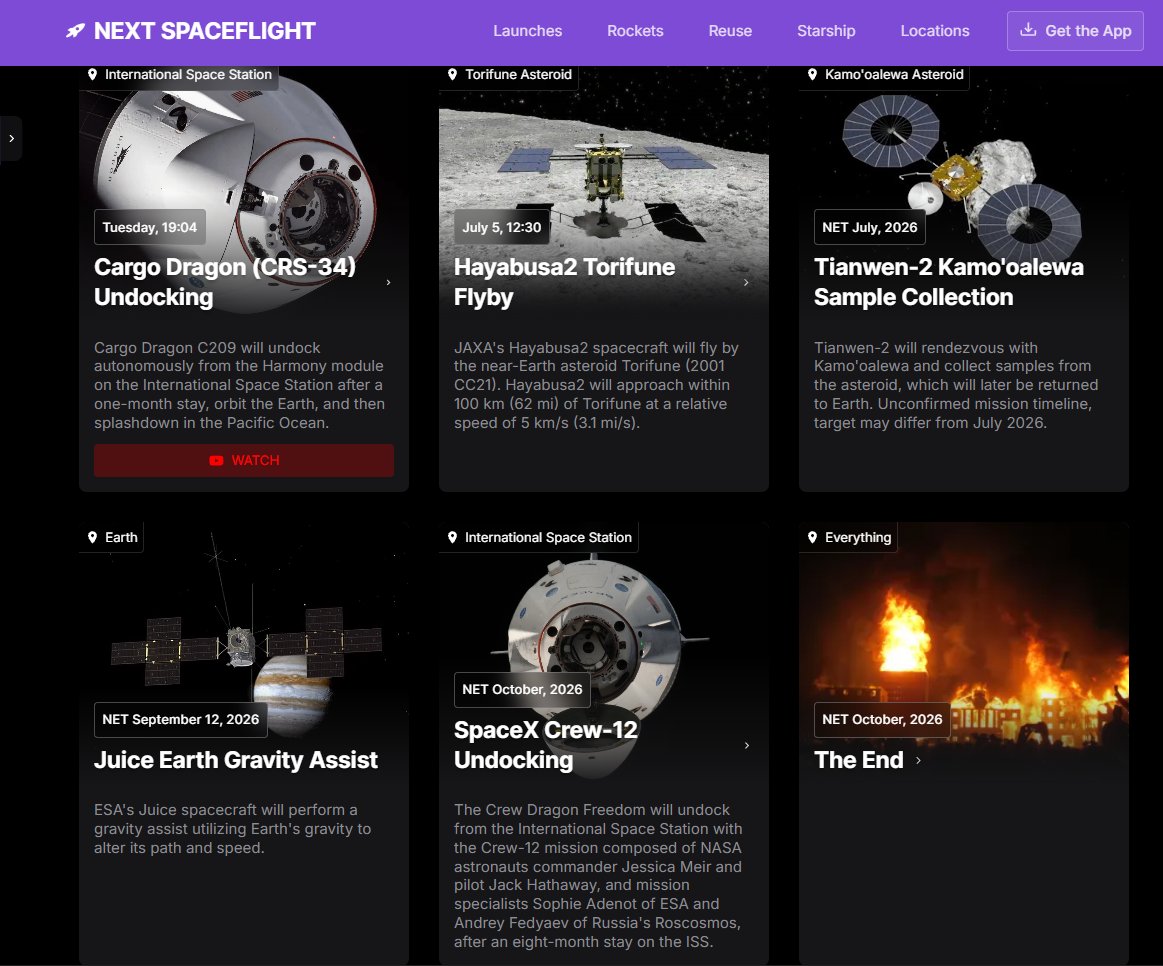Image resolution: width=1163 pixels, height=966 pixels.
Task: Click the Everything location tag
Action: tap(849, 537)
